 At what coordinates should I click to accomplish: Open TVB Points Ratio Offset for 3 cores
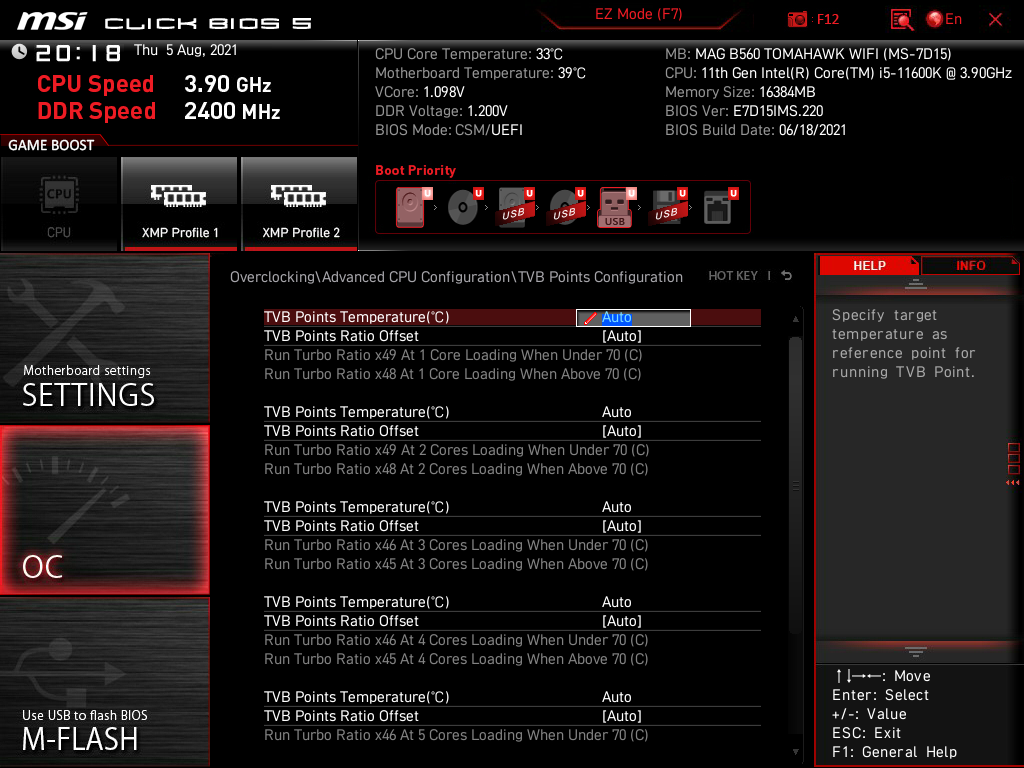click(x=512, y=526)
